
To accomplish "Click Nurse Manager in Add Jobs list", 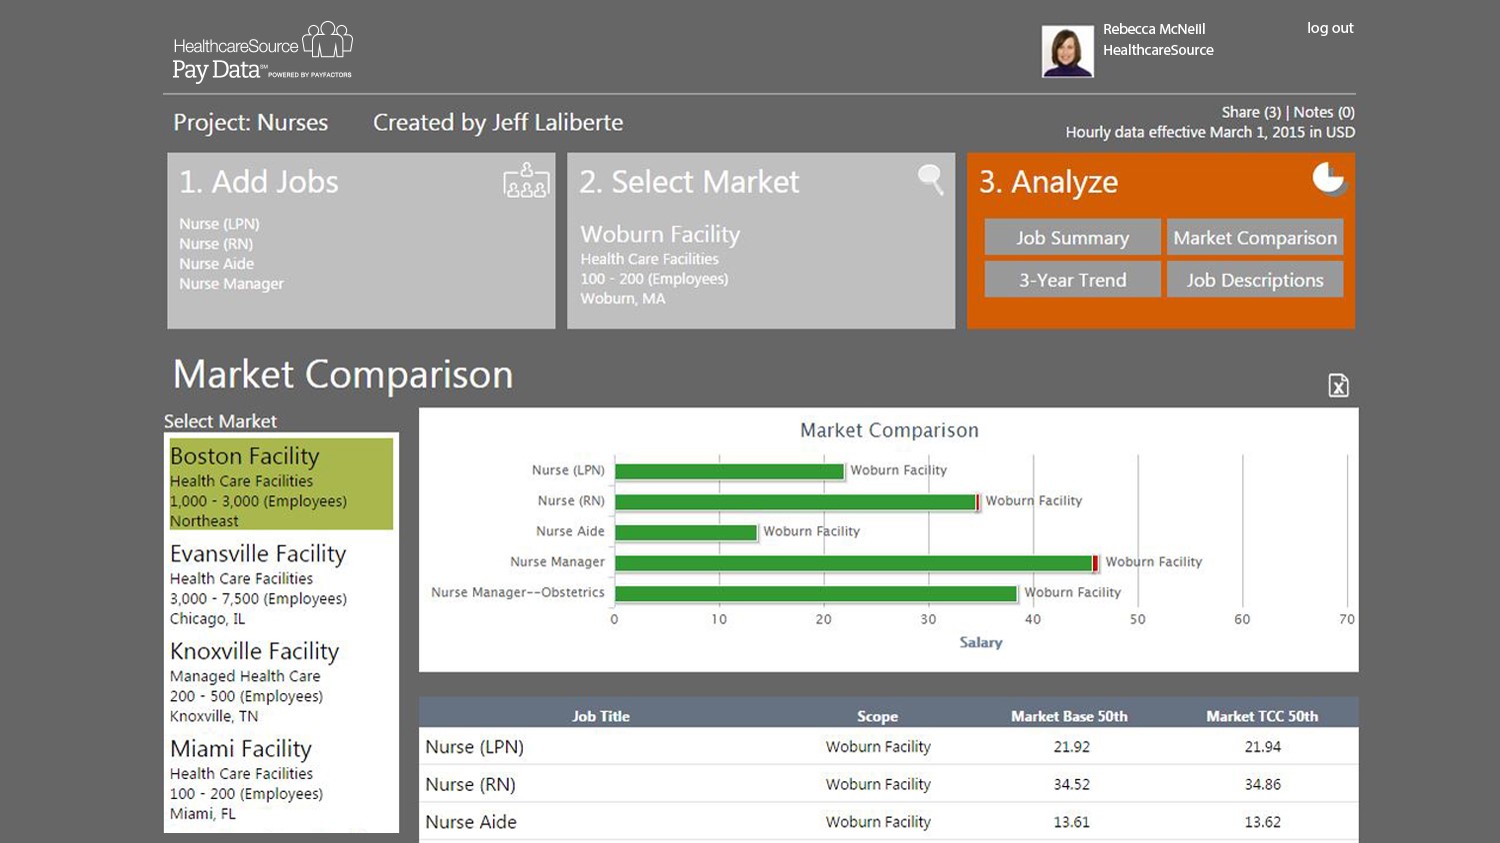I will [x=231, y=284].
